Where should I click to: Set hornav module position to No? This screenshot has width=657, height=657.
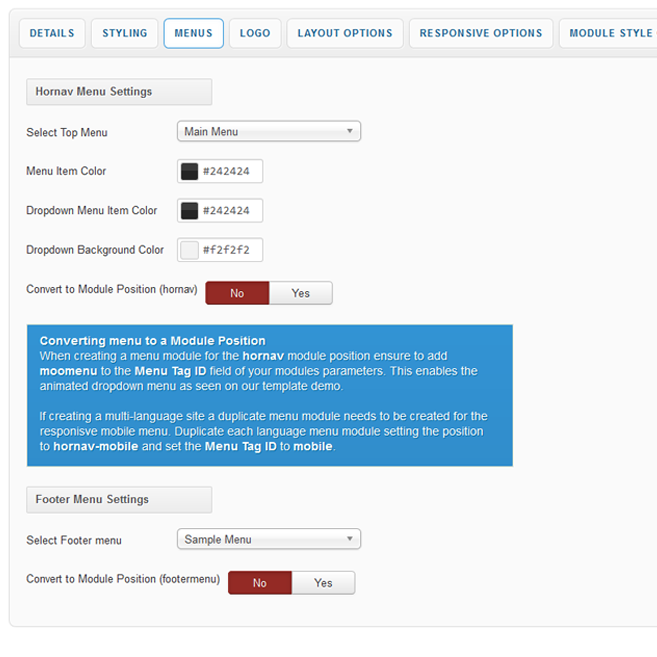(237, 293)
